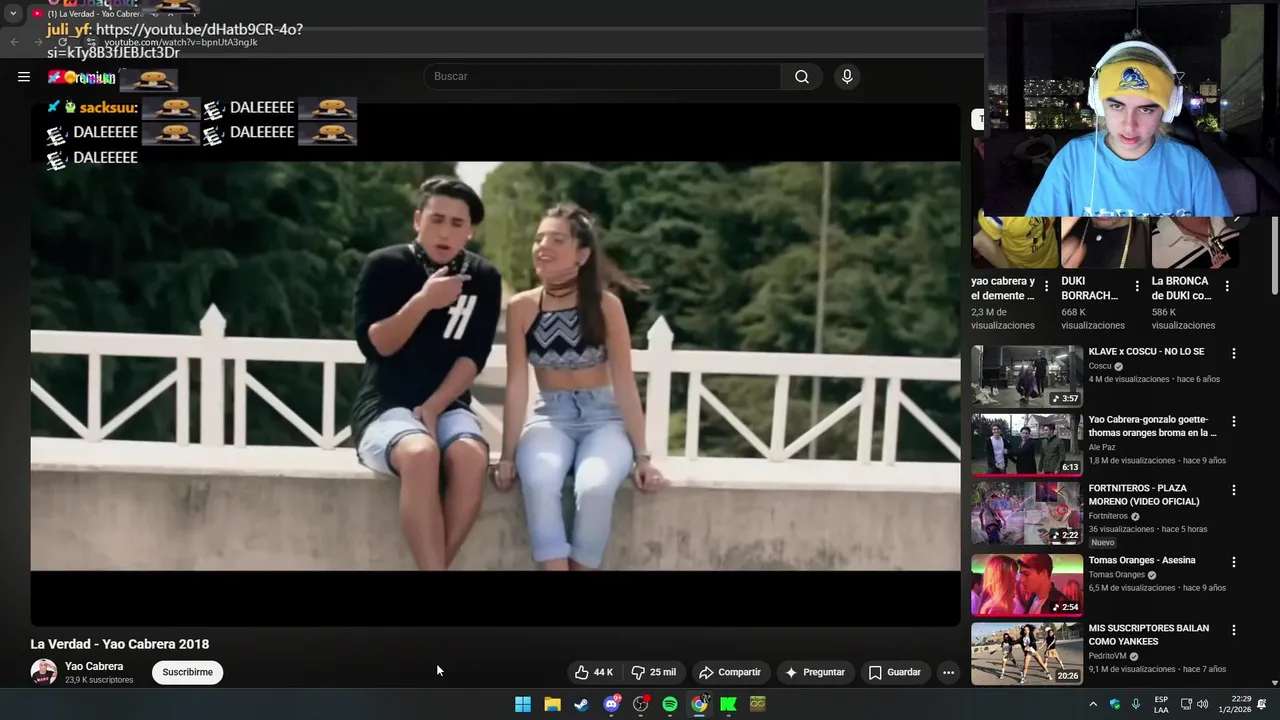Subscribe with the Suscribirme button
The width and height of the screenshot is (1280, 720).
point(188,672)
